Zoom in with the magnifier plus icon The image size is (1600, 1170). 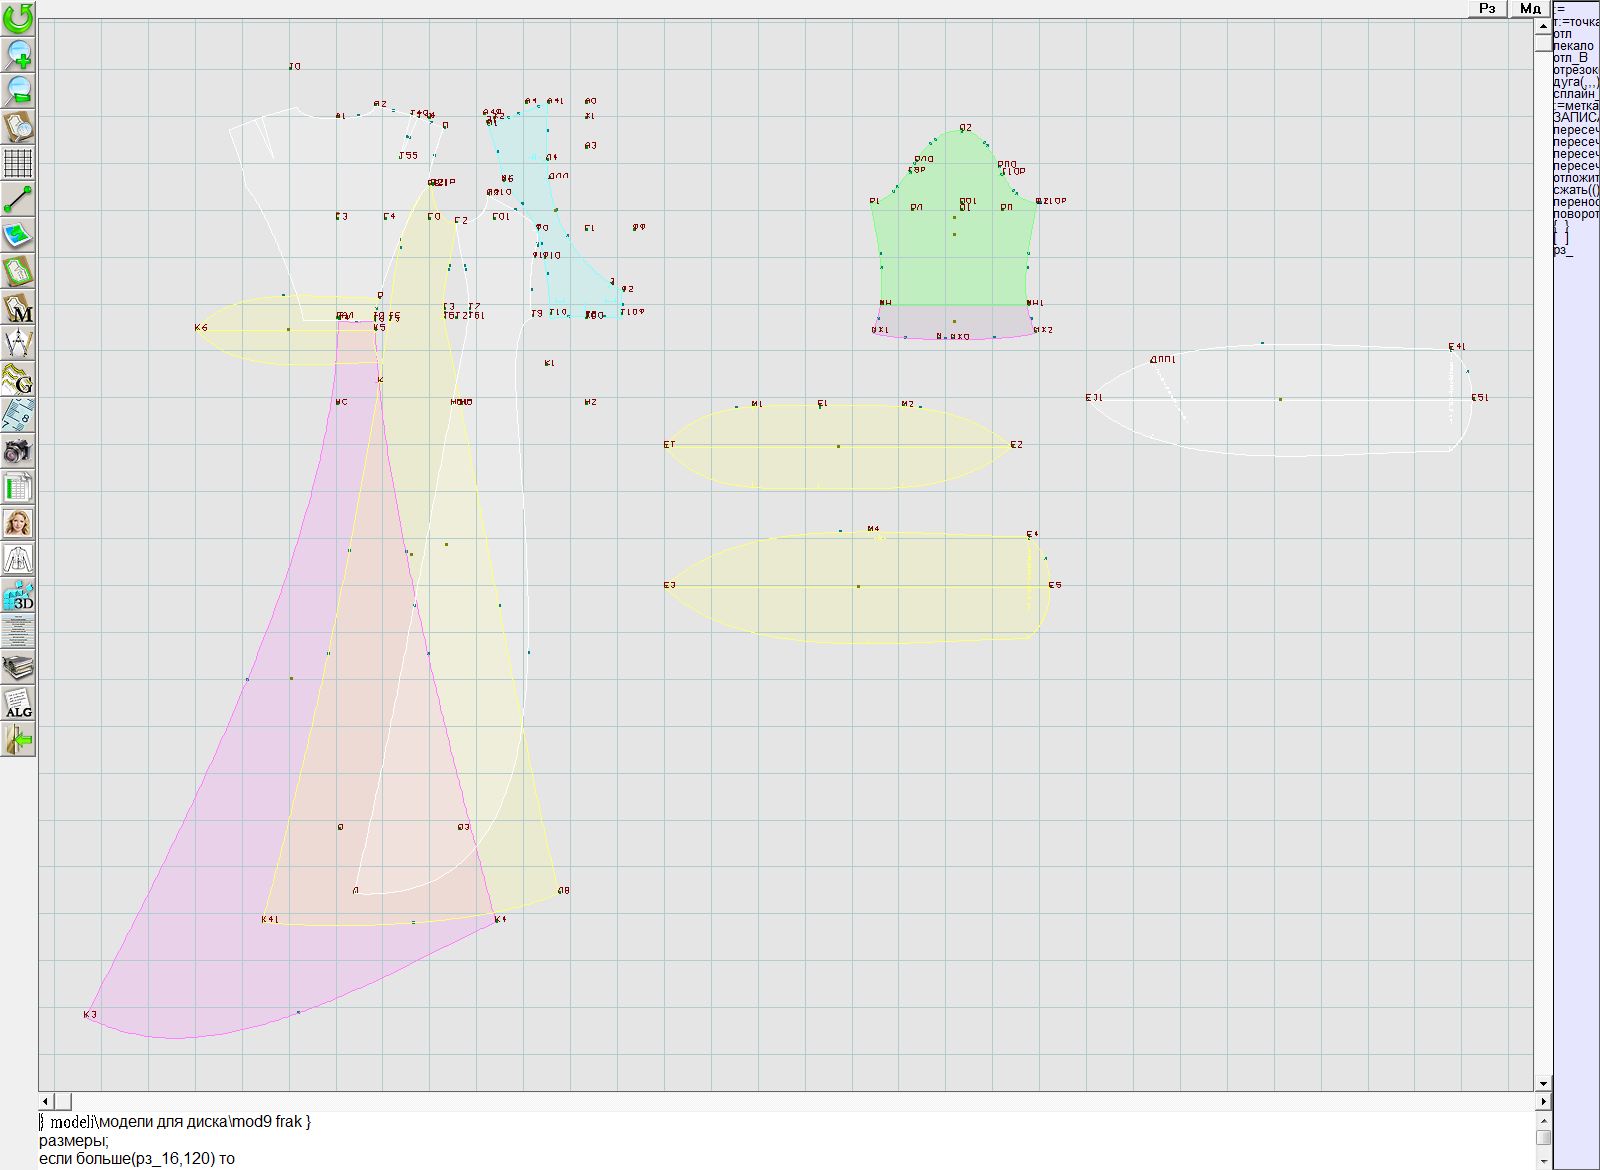(x=18, y=54)
